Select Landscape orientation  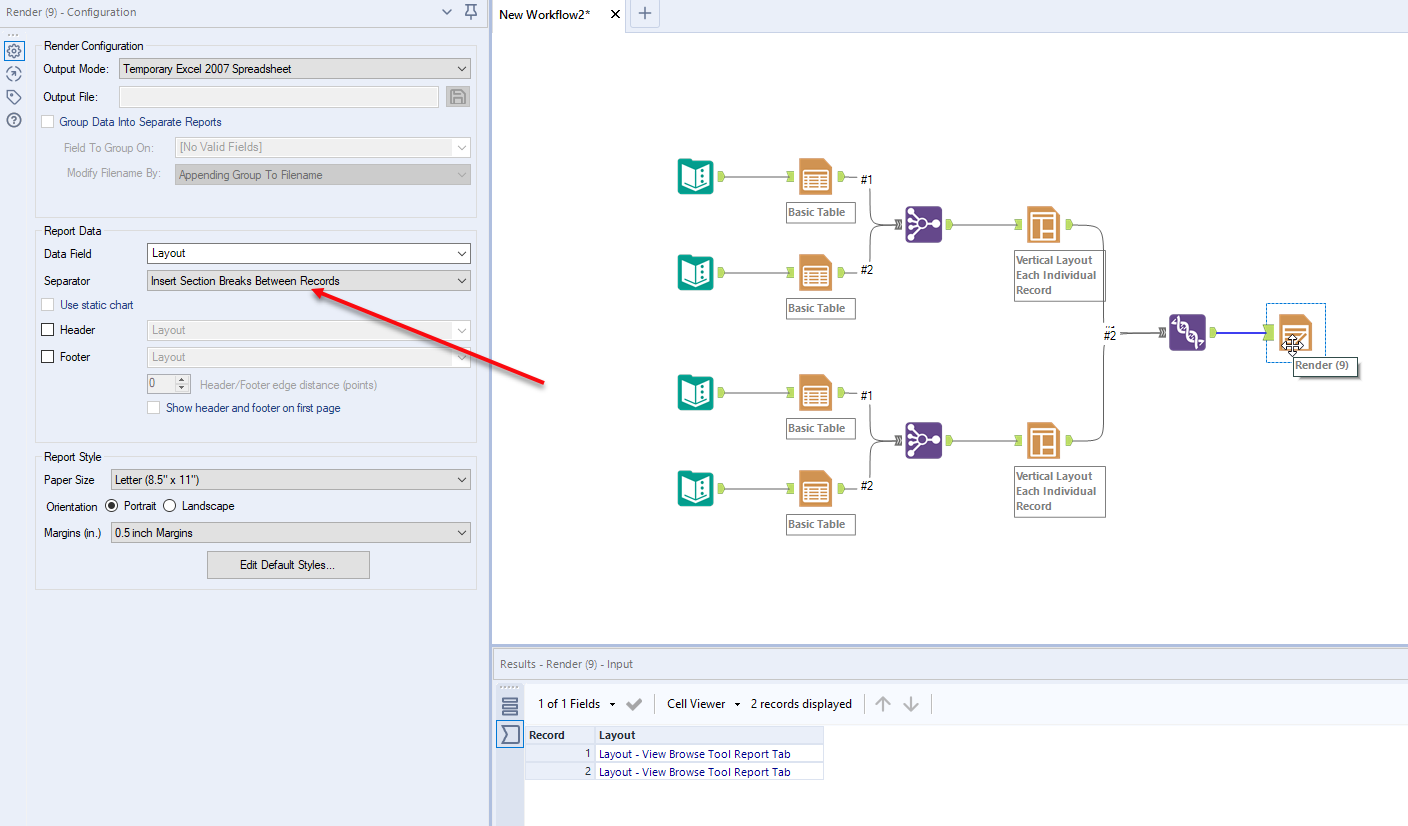[170, 506]
